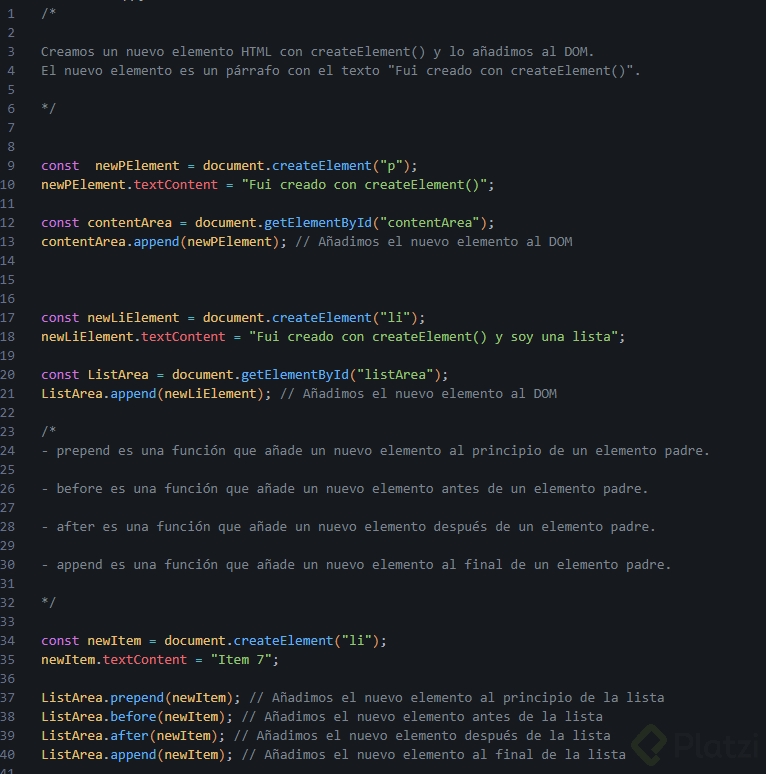
Task: Click the append call with newItem, line 40
Action: pos(133,755)
